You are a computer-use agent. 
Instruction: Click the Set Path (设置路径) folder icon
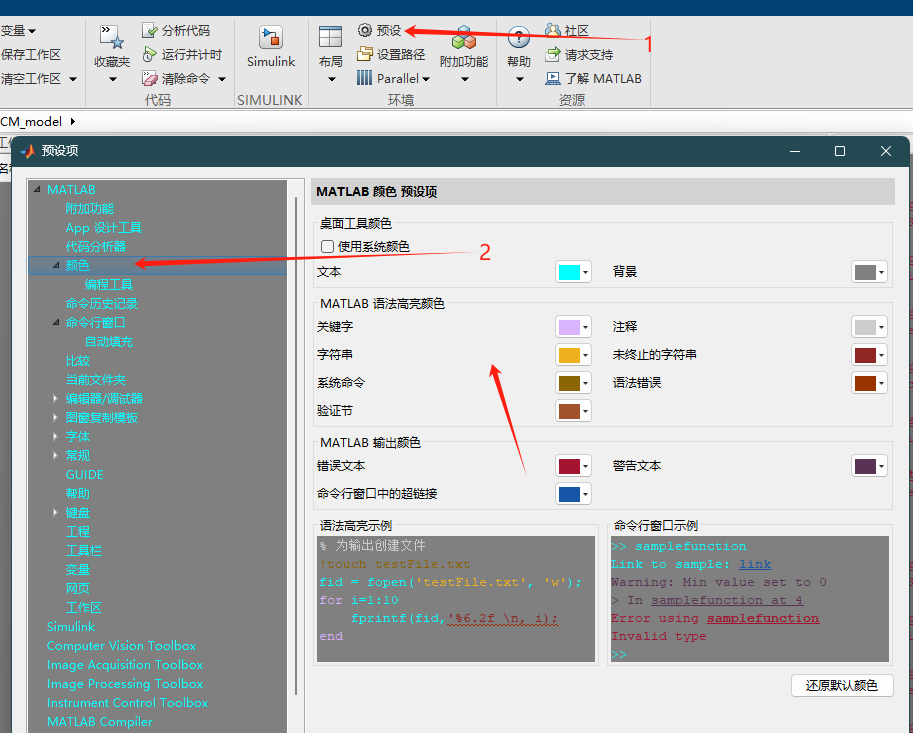tap(365, 54)
